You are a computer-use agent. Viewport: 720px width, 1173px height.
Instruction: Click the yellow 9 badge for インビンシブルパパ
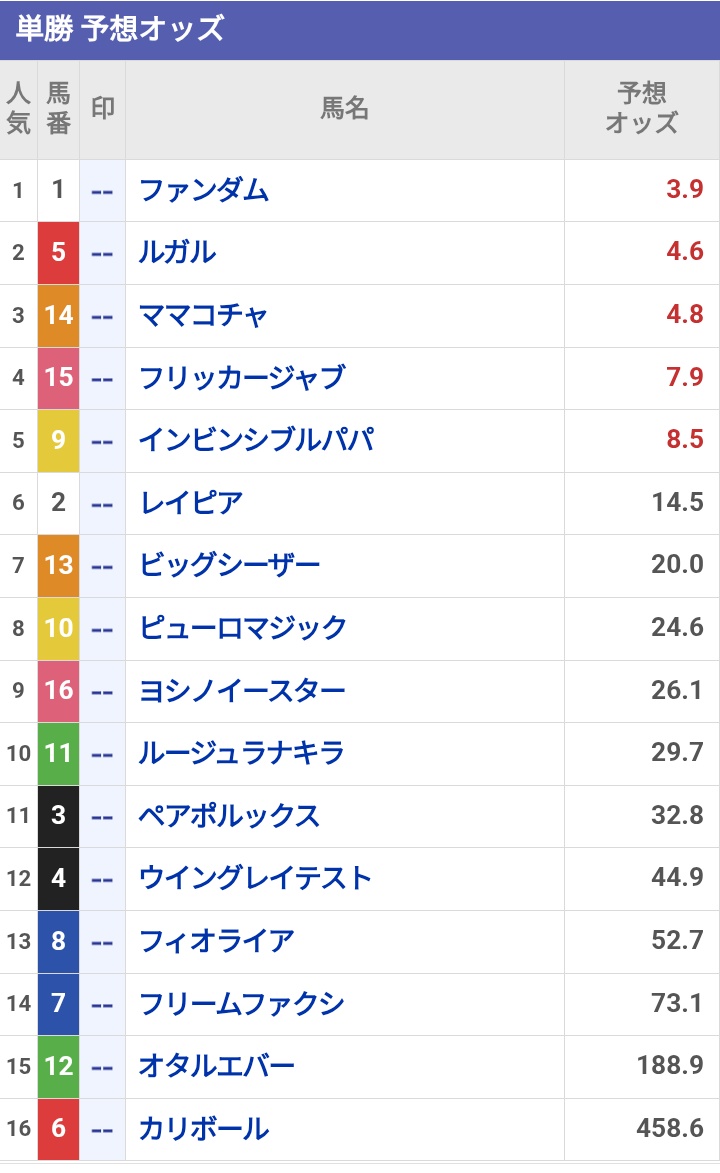[x=59, y=439]
